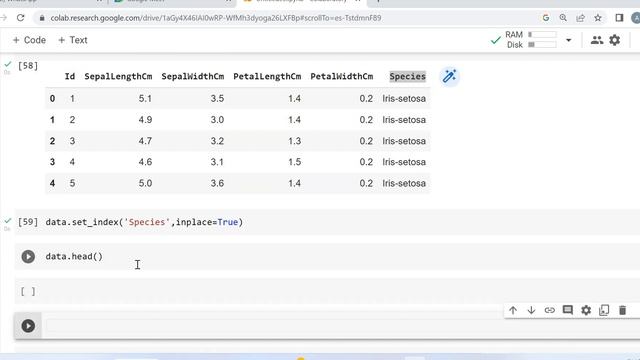
Task: Expand the runtime connection dropdown arrow
Action: (569, 40)
